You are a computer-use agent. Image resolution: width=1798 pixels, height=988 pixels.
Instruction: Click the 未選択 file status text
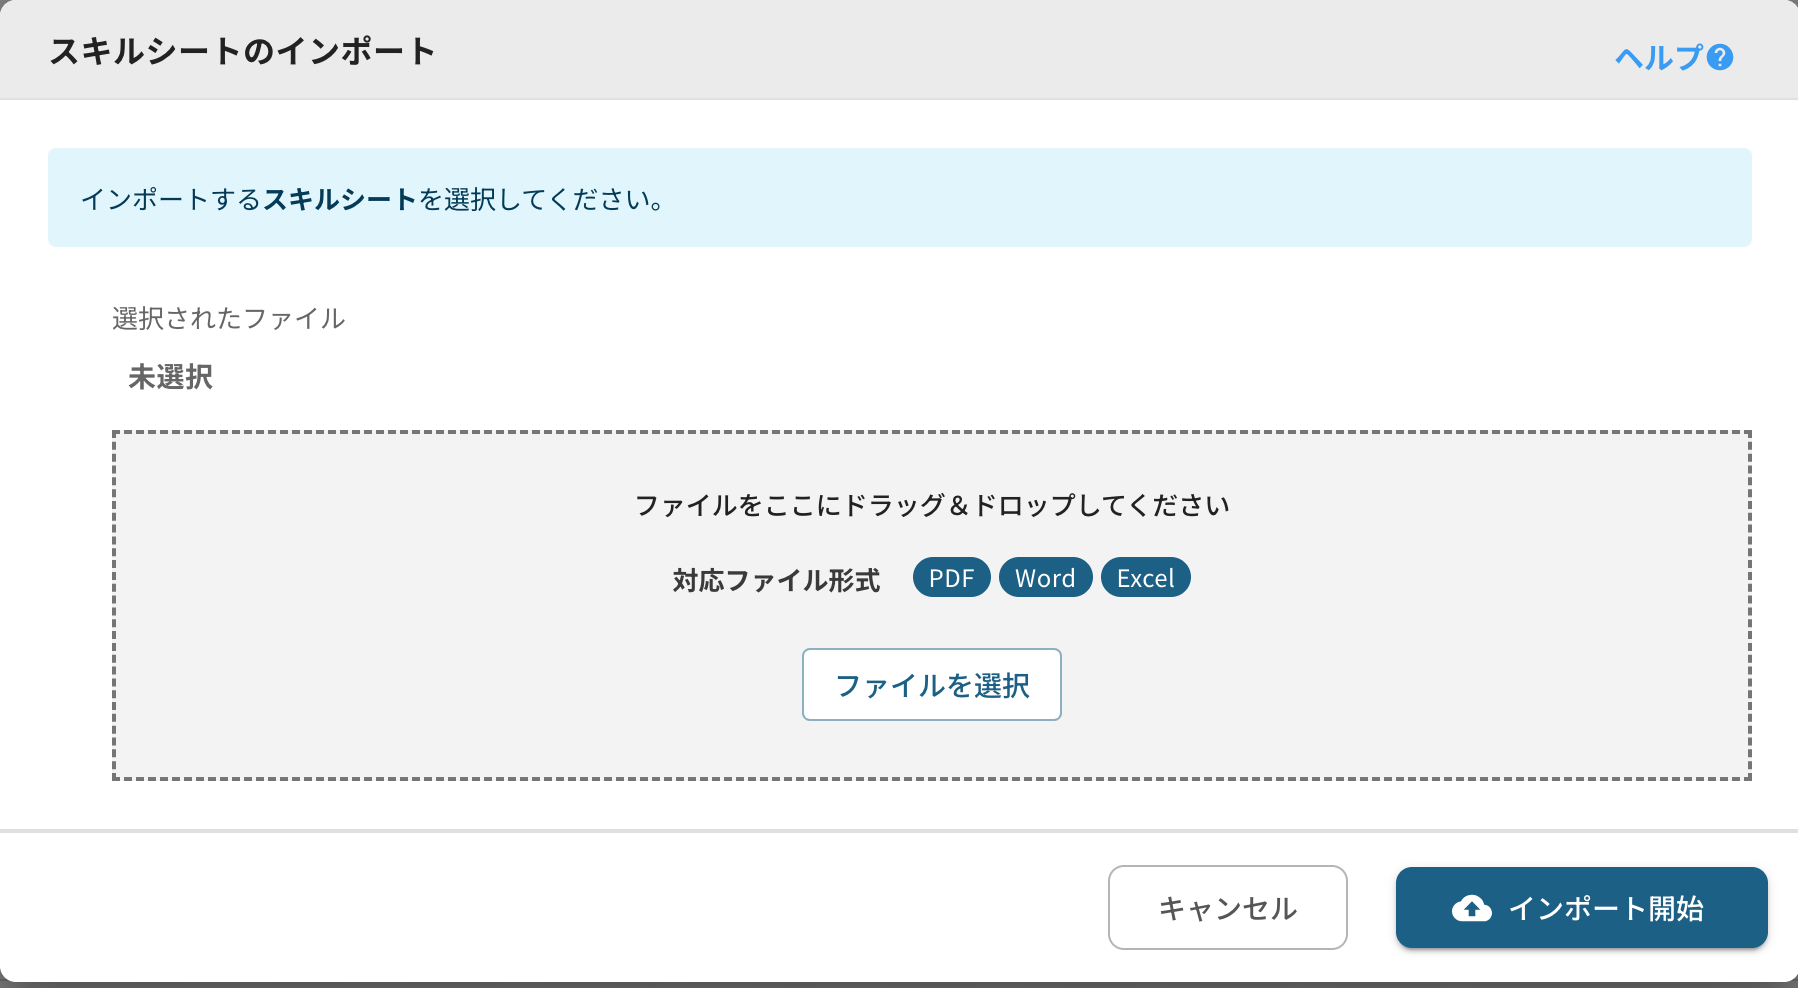[170, 377]
